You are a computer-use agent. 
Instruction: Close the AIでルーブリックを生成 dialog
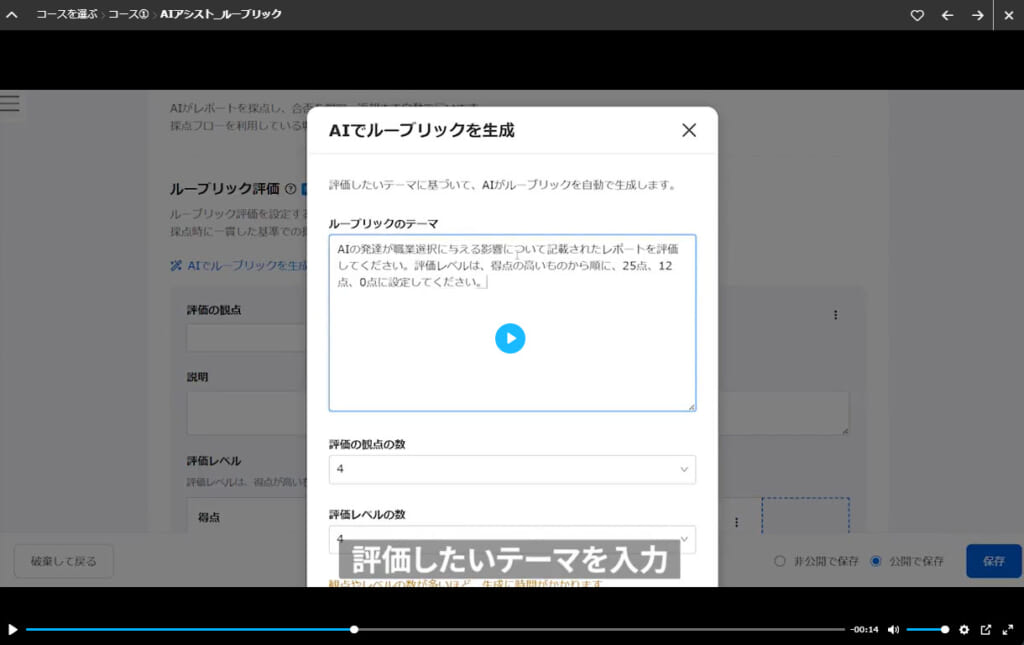pos(688,130)
